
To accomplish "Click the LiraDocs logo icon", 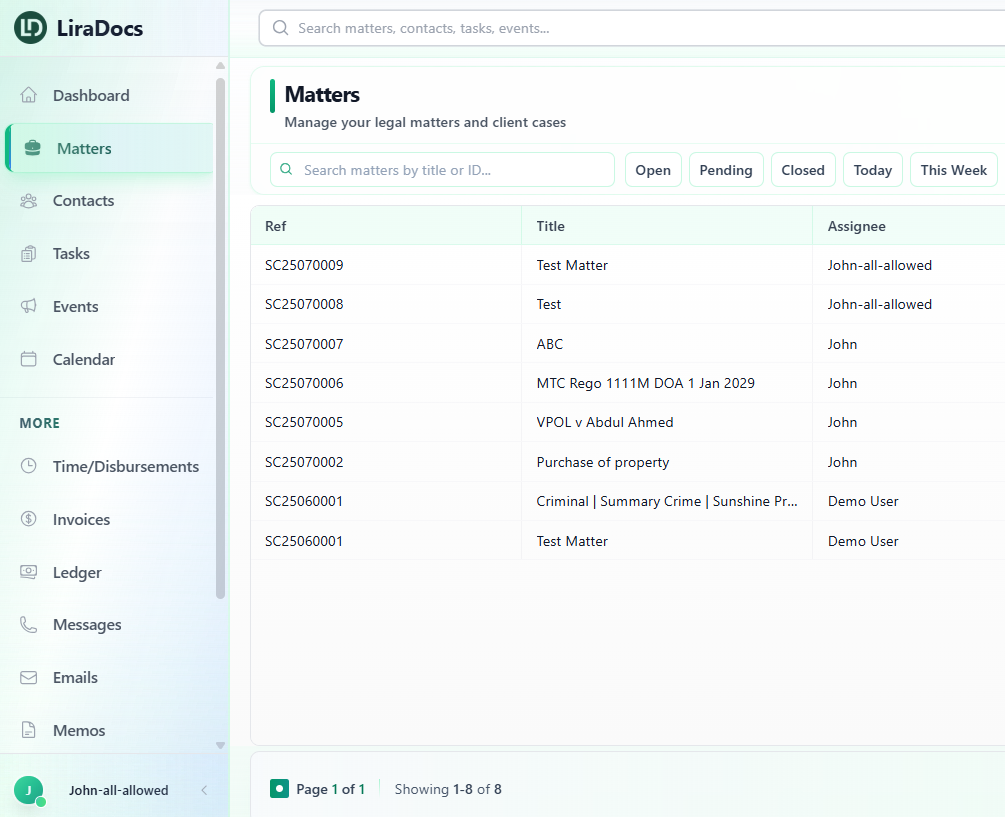I will pos(31,28).
